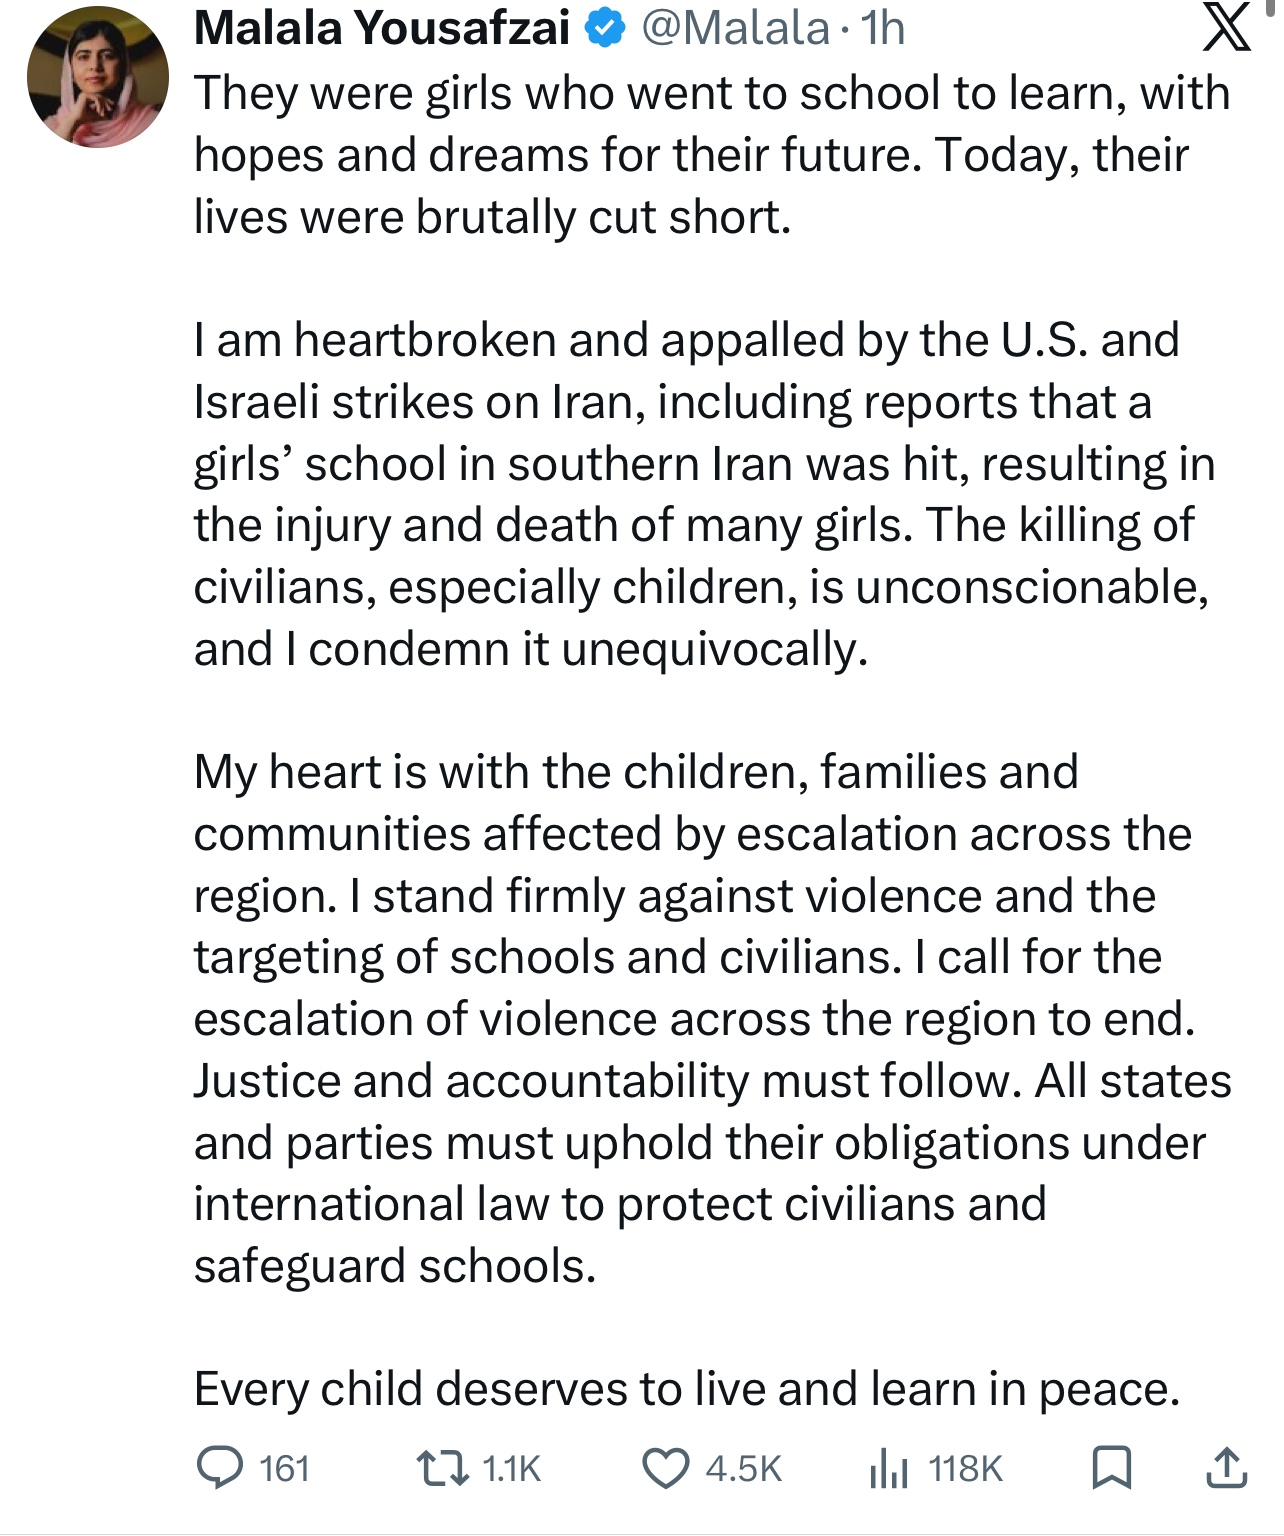
Task: Click the blue verified badge
Action: (x=604, y=29)
